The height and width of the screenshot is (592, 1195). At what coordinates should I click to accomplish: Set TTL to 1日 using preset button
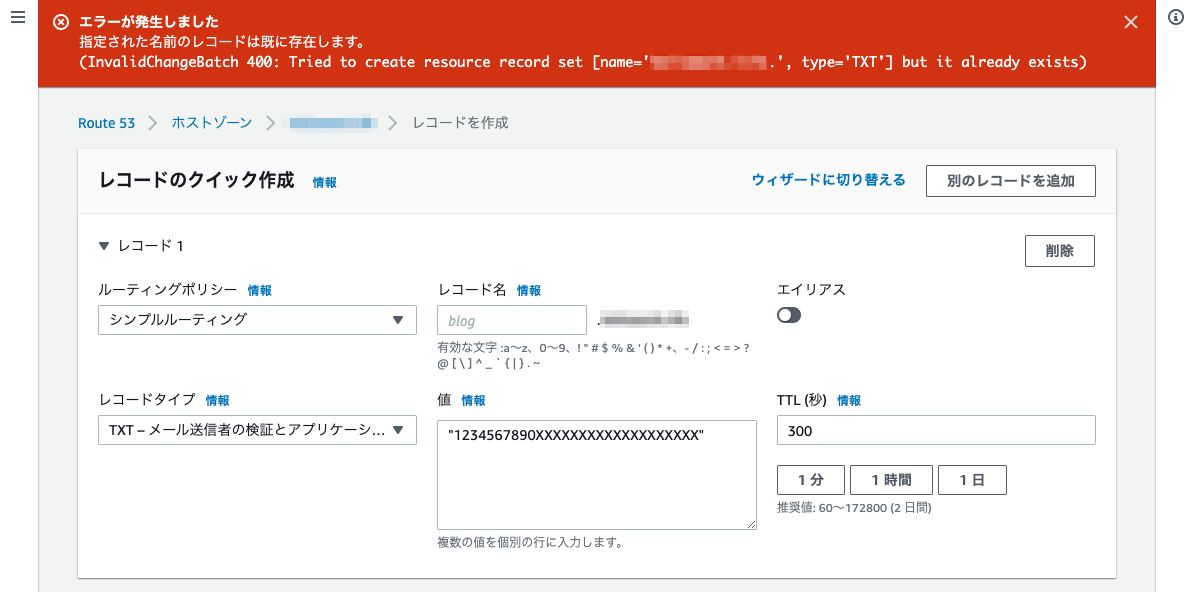[x=972, y=479]
